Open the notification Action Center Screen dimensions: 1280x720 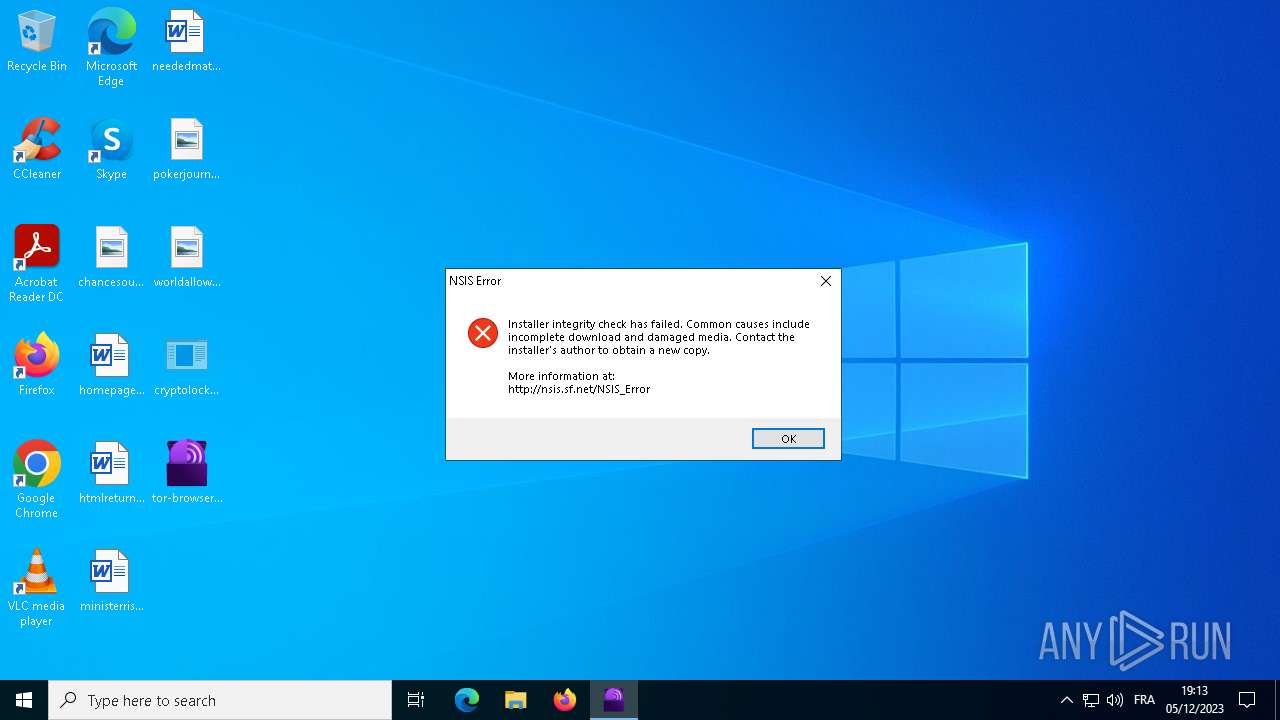1247,700
